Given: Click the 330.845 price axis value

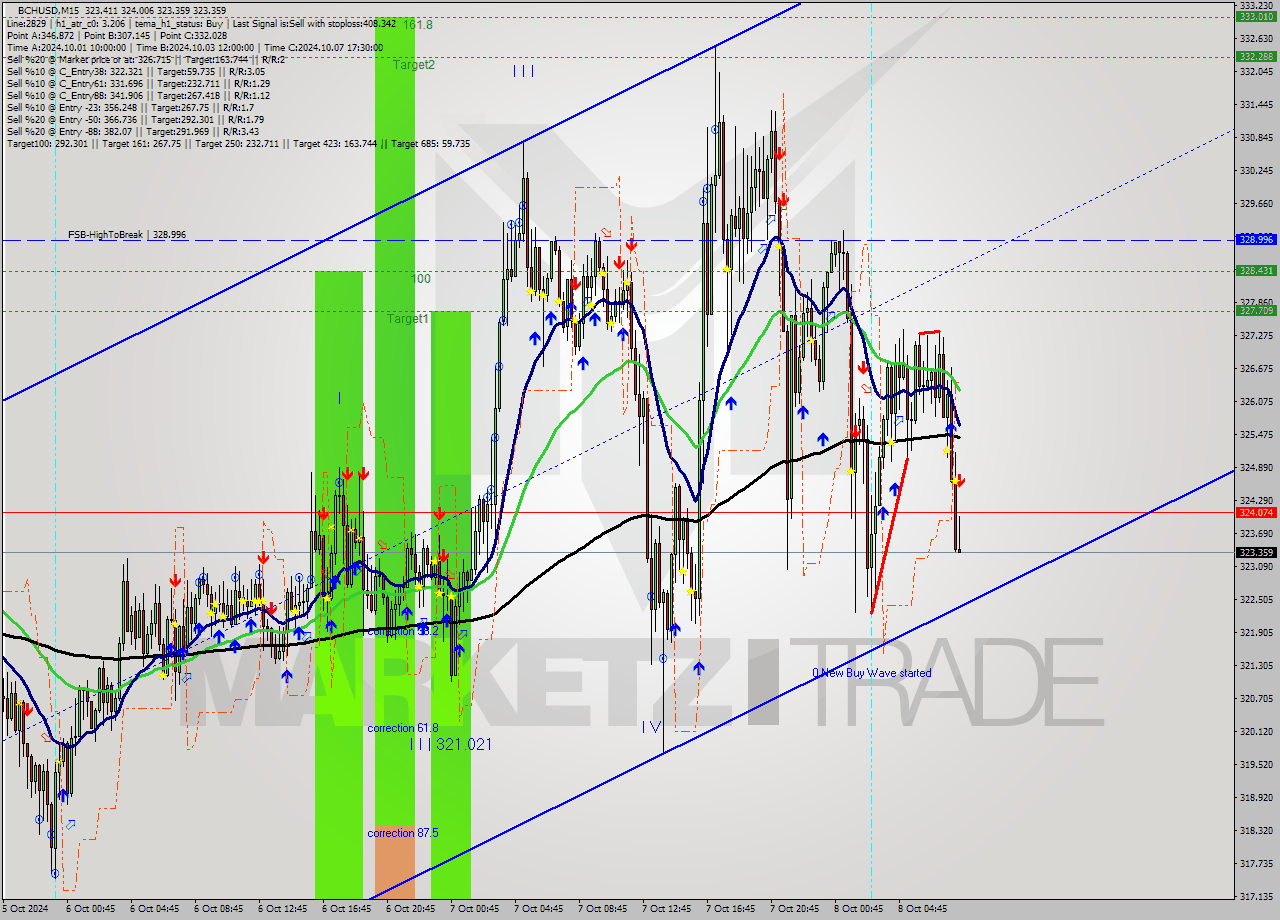Looking at the screenshot, I should 1255,137.
